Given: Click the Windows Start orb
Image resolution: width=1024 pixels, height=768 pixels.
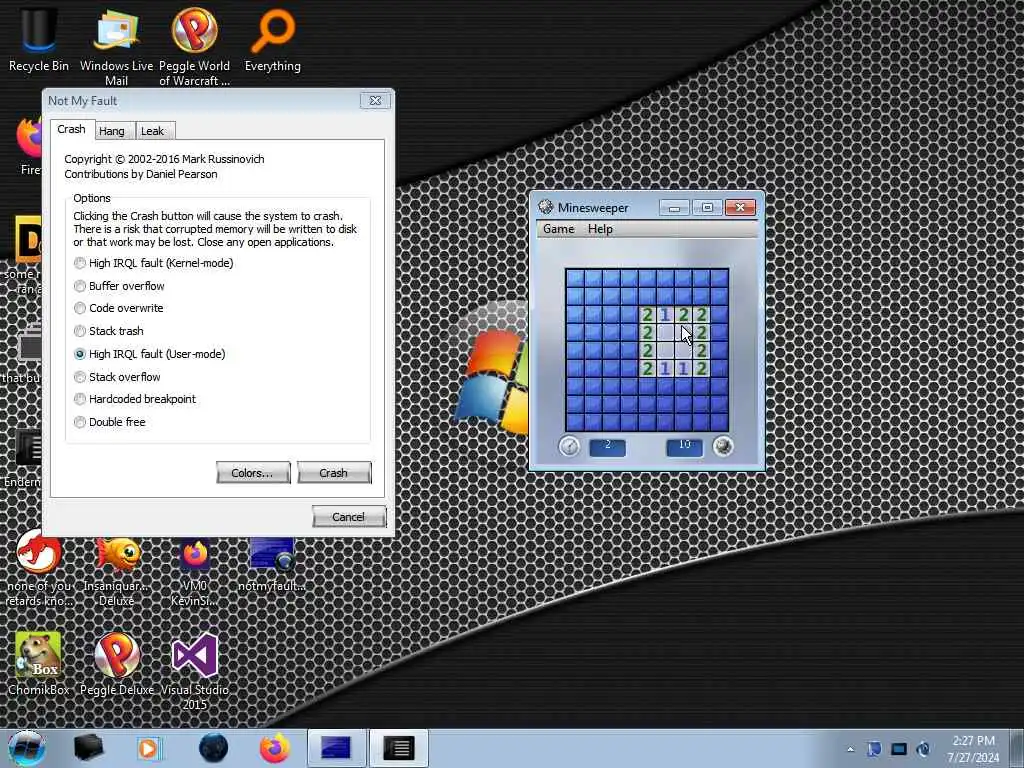Looking at the screenshot, I should [26, 748].
